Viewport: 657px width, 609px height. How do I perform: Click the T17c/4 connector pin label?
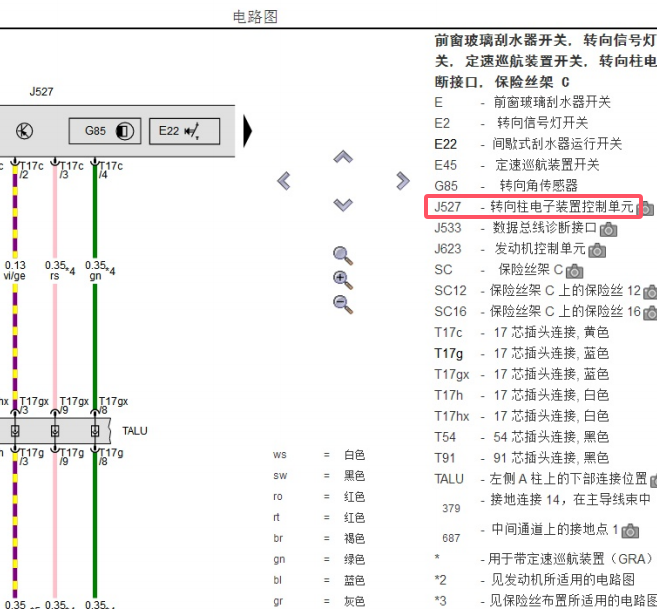[x=111, y=170]
